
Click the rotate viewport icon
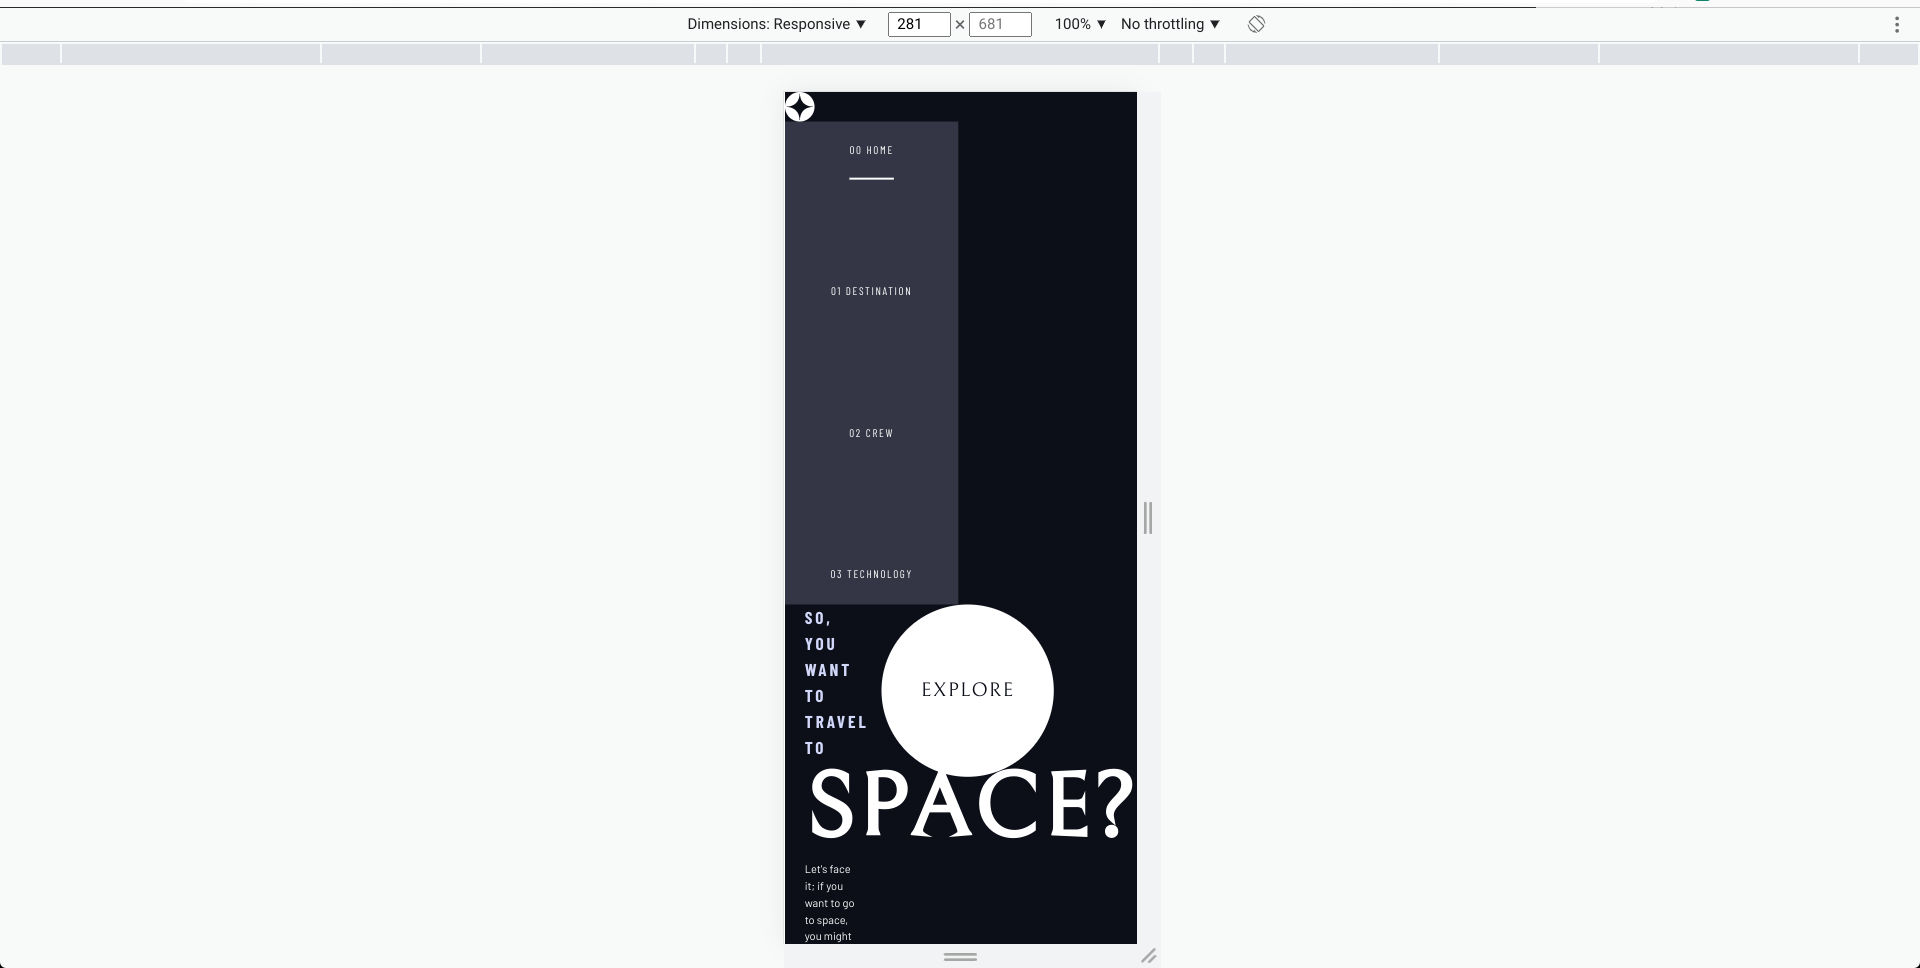coord(1256,24)
